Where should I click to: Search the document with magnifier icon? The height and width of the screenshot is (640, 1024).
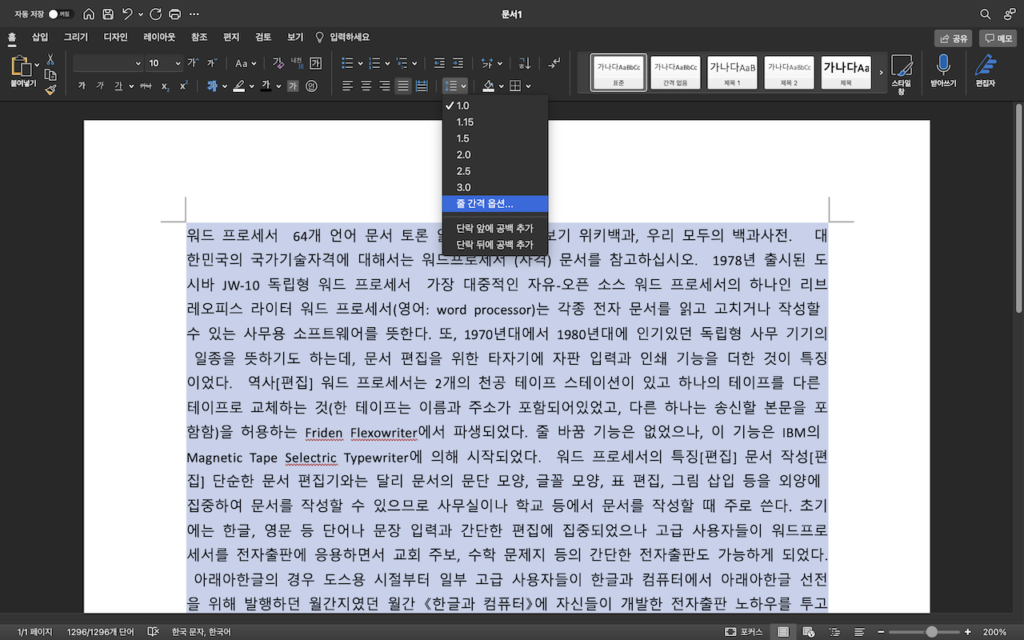click(x=985, y=14)
